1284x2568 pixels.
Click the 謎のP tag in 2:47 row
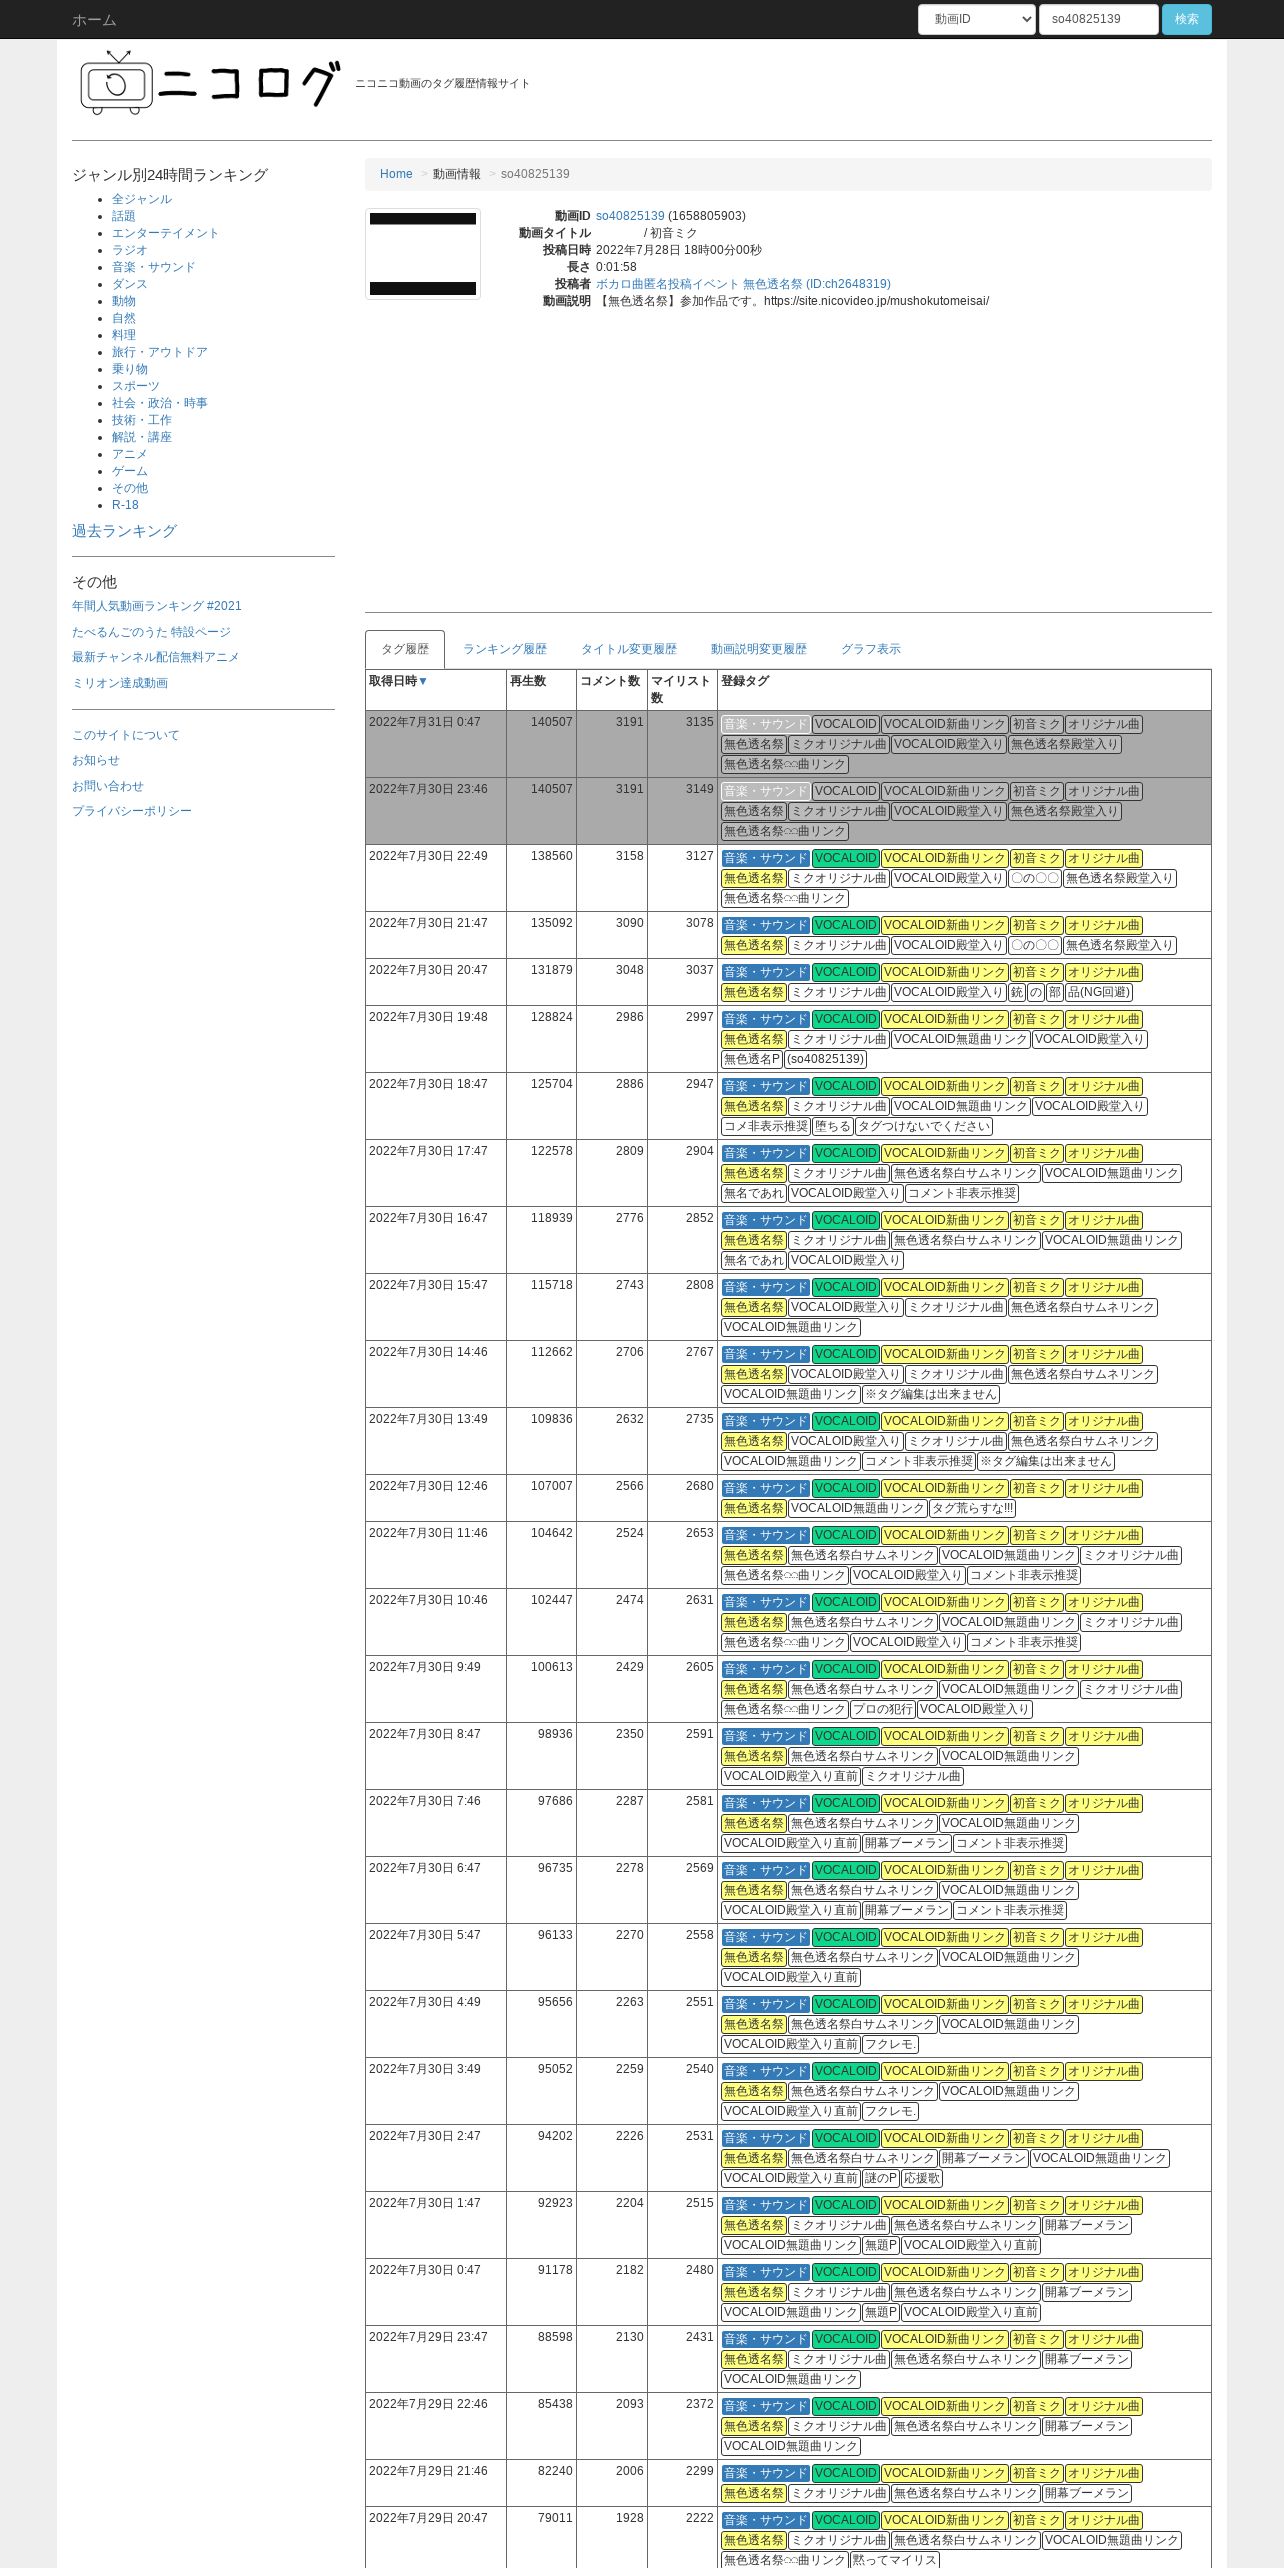(880, 2178)
